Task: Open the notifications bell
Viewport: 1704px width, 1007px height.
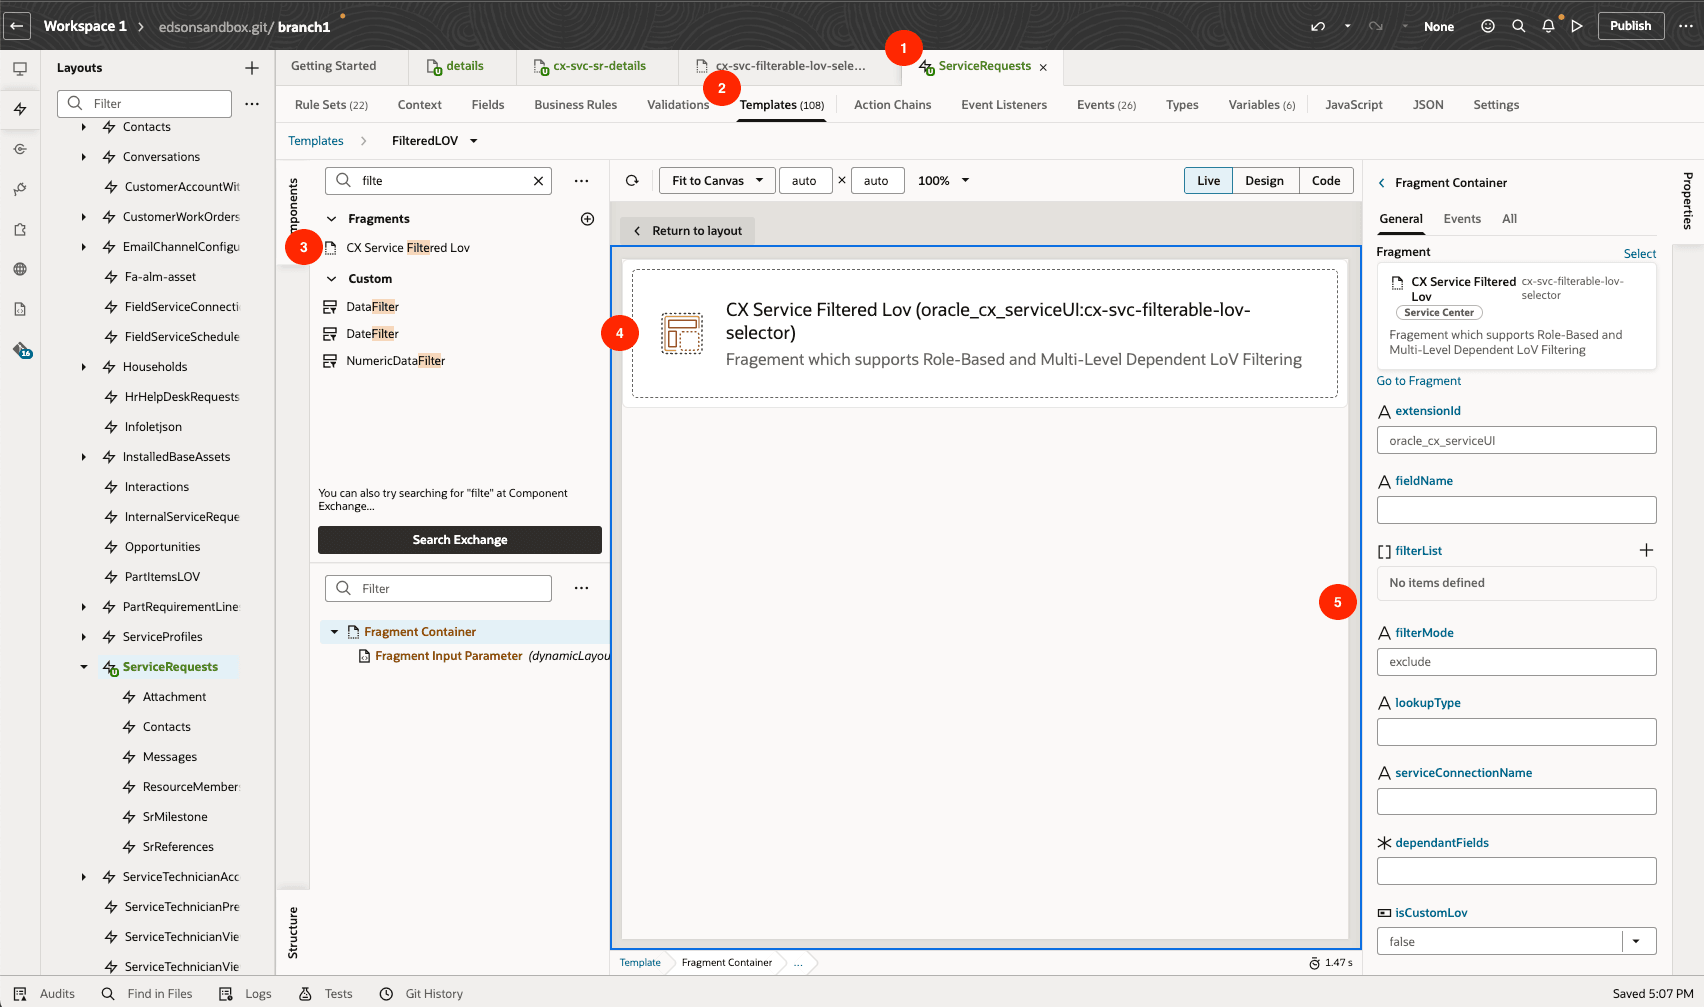Action: (1548, 26)
